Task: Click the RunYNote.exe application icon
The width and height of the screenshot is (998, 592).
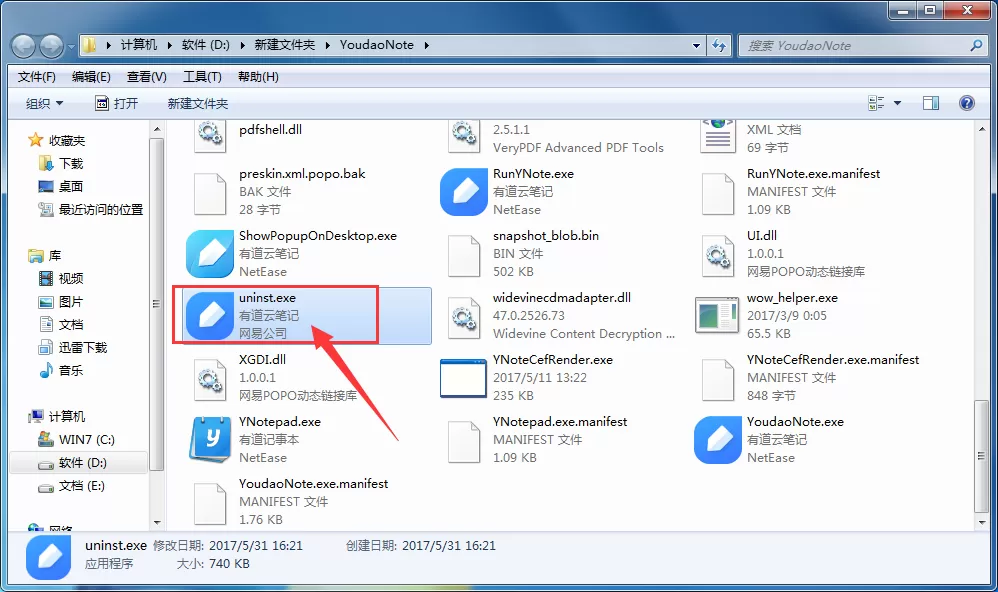Action: [464, 192]
